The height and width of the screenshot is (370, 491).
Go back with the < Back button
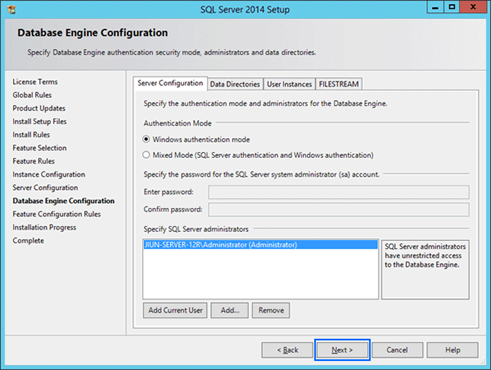[x=287, y=350]
